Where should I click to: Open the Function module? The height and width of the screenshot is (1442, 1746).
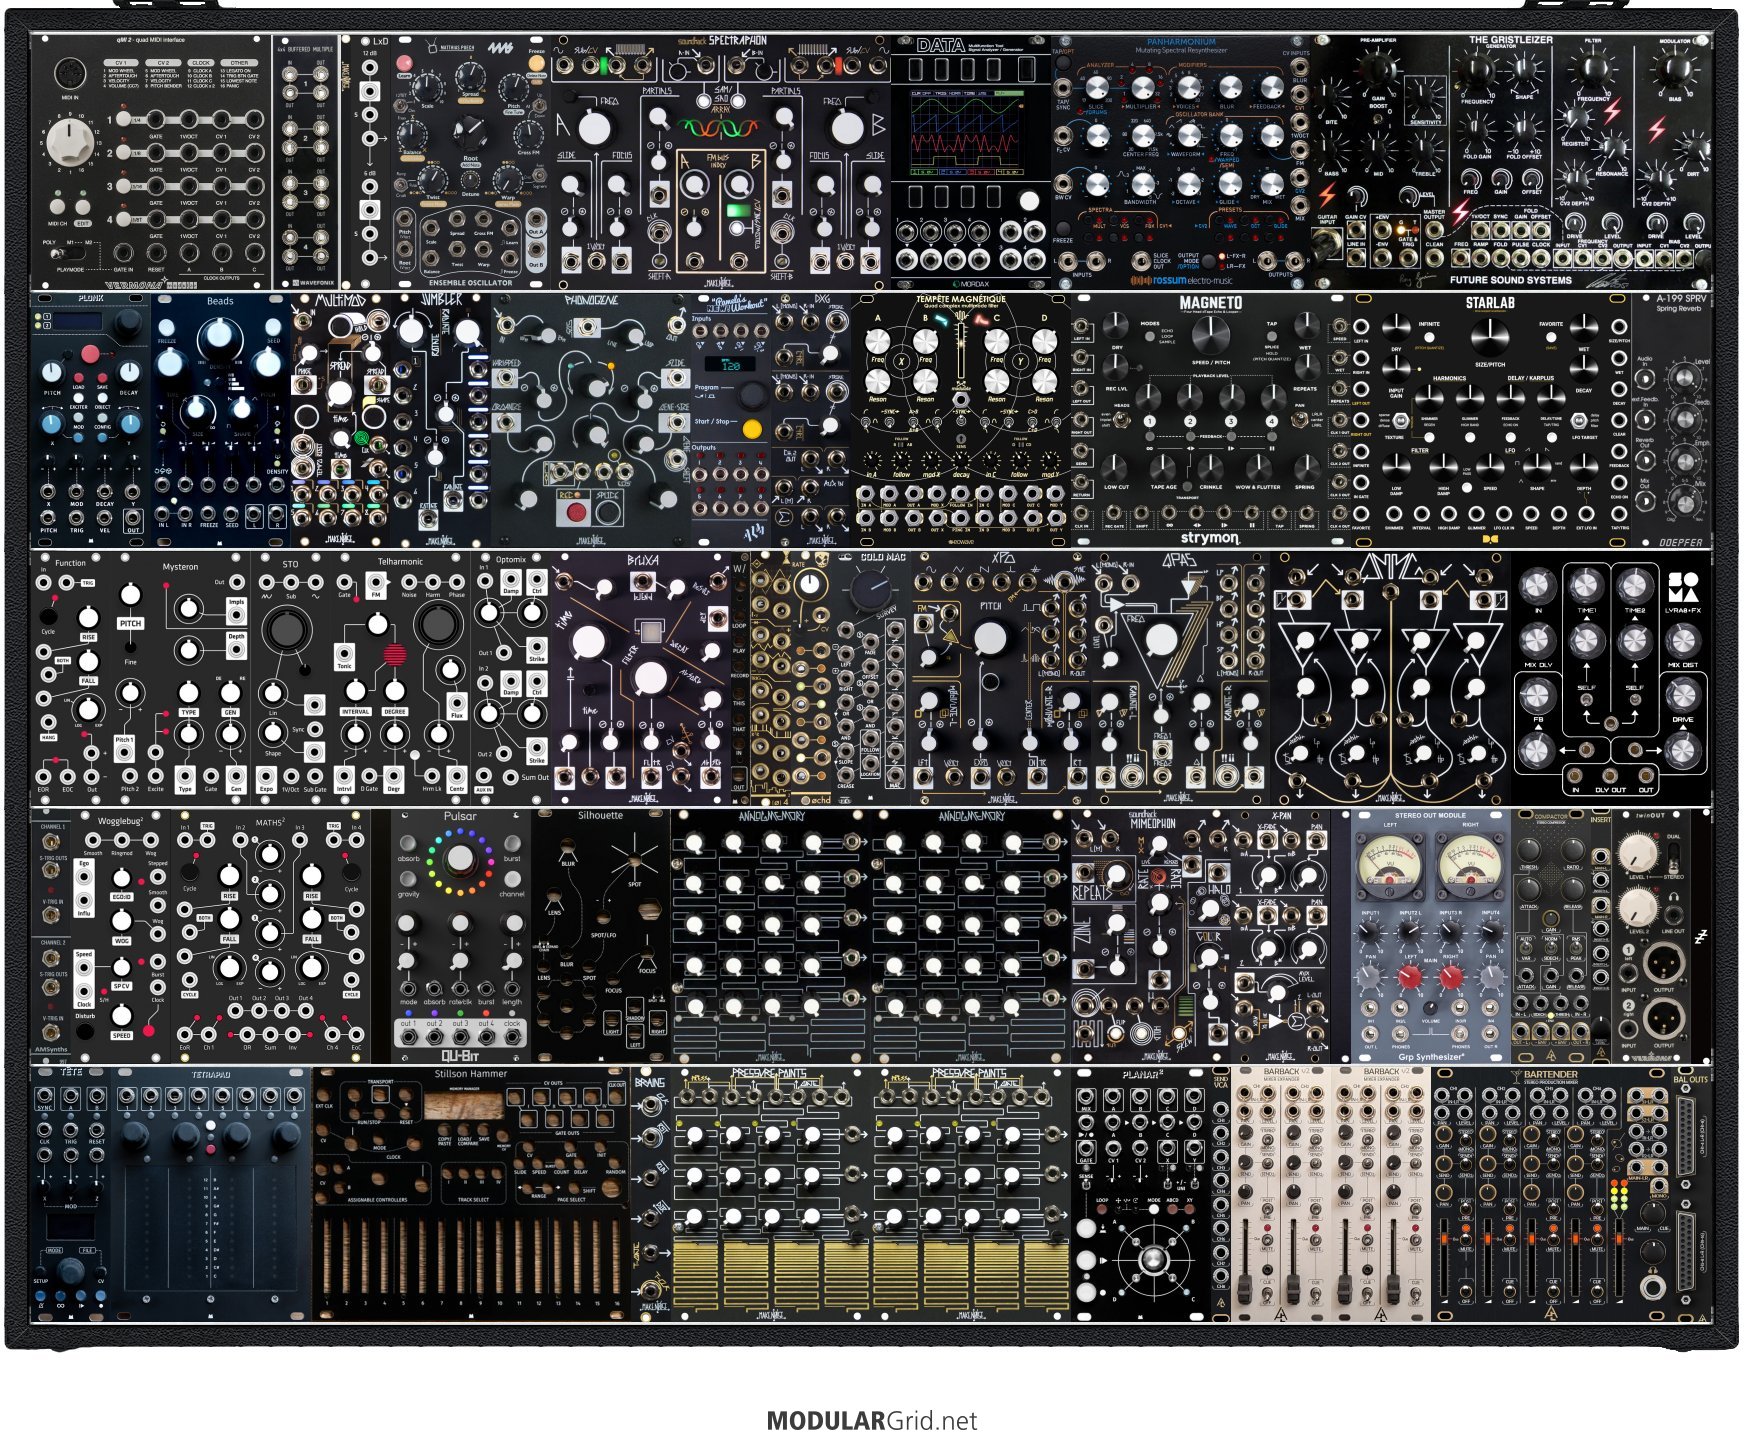(71, 678)
